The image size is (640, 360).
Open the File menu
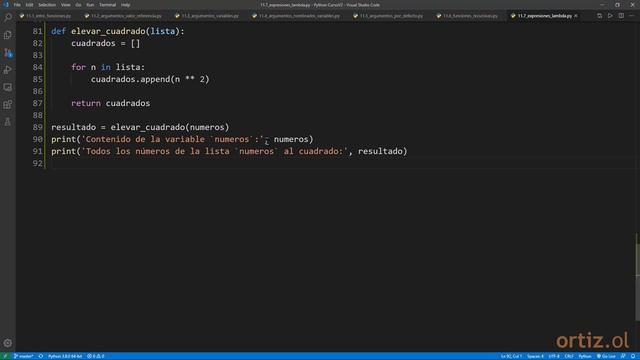17,5
